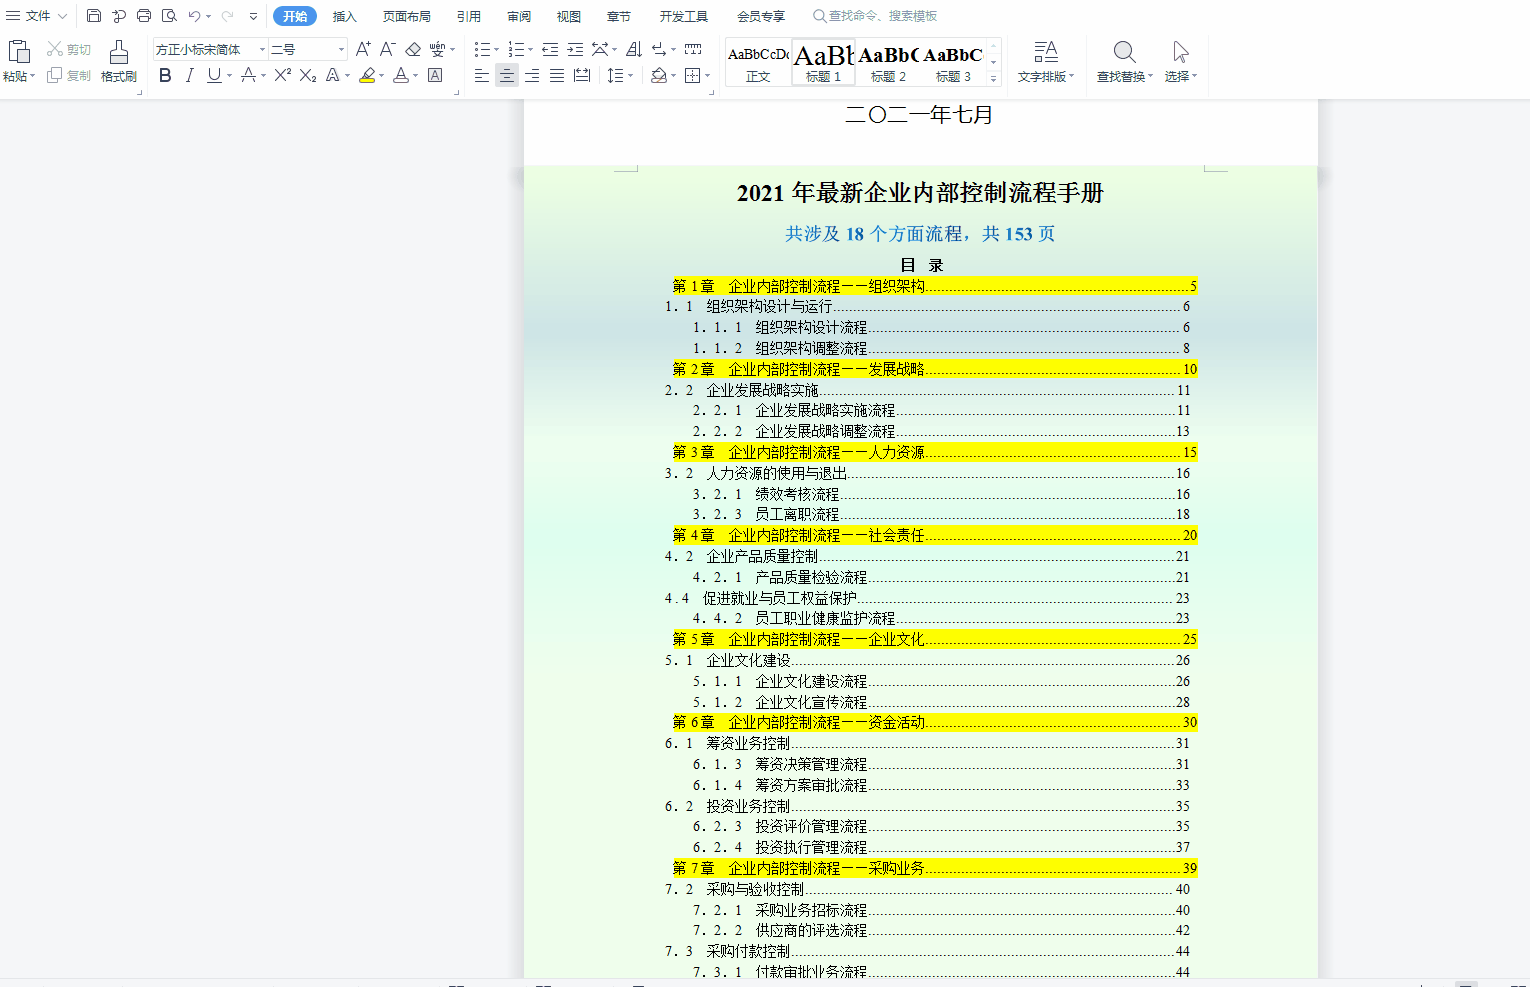
Task: Expand the line spacing dropdown
Action: pyautogui.click(x=630, y=75)
